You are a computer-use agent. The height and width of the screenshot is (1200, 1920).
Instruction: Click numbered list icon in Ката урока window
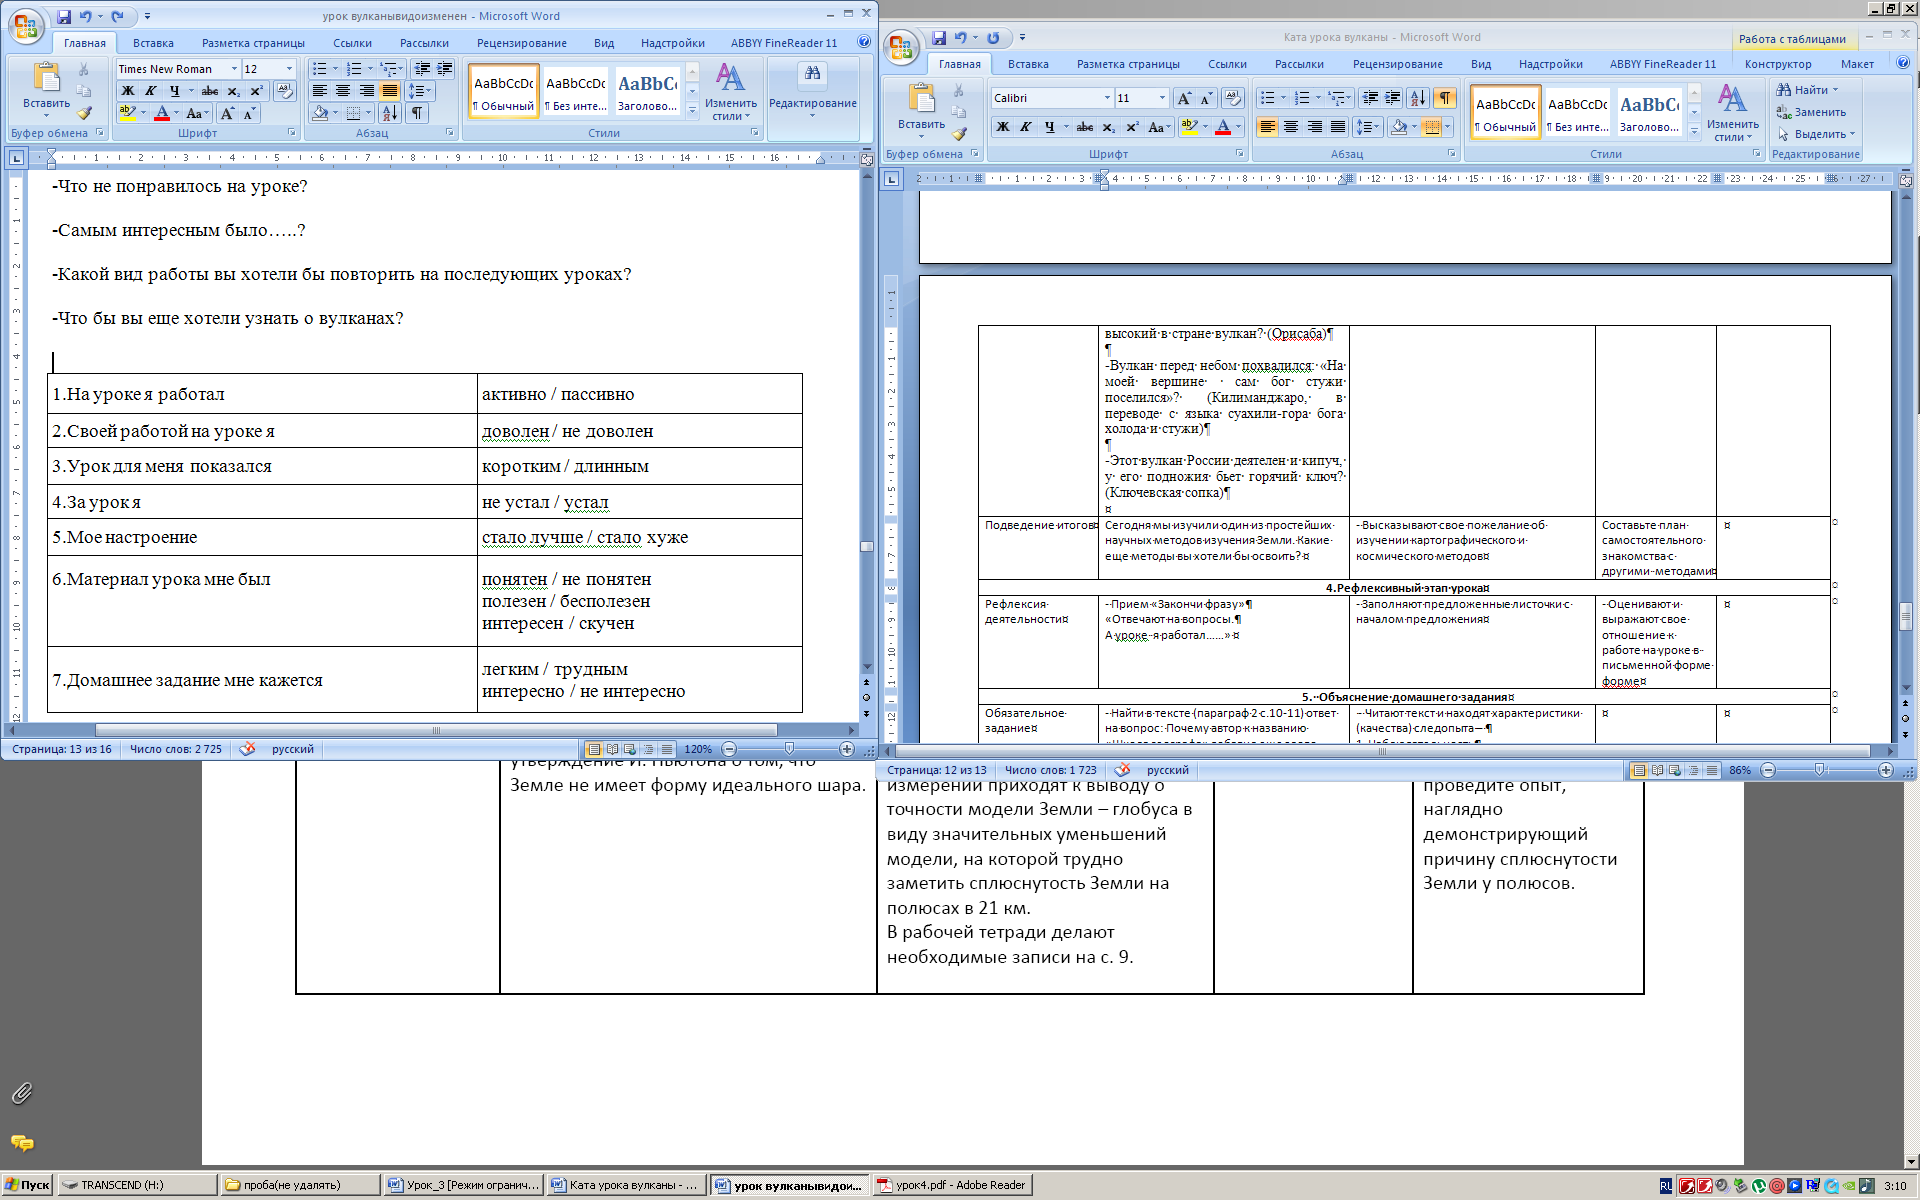tap(1302, 98)
